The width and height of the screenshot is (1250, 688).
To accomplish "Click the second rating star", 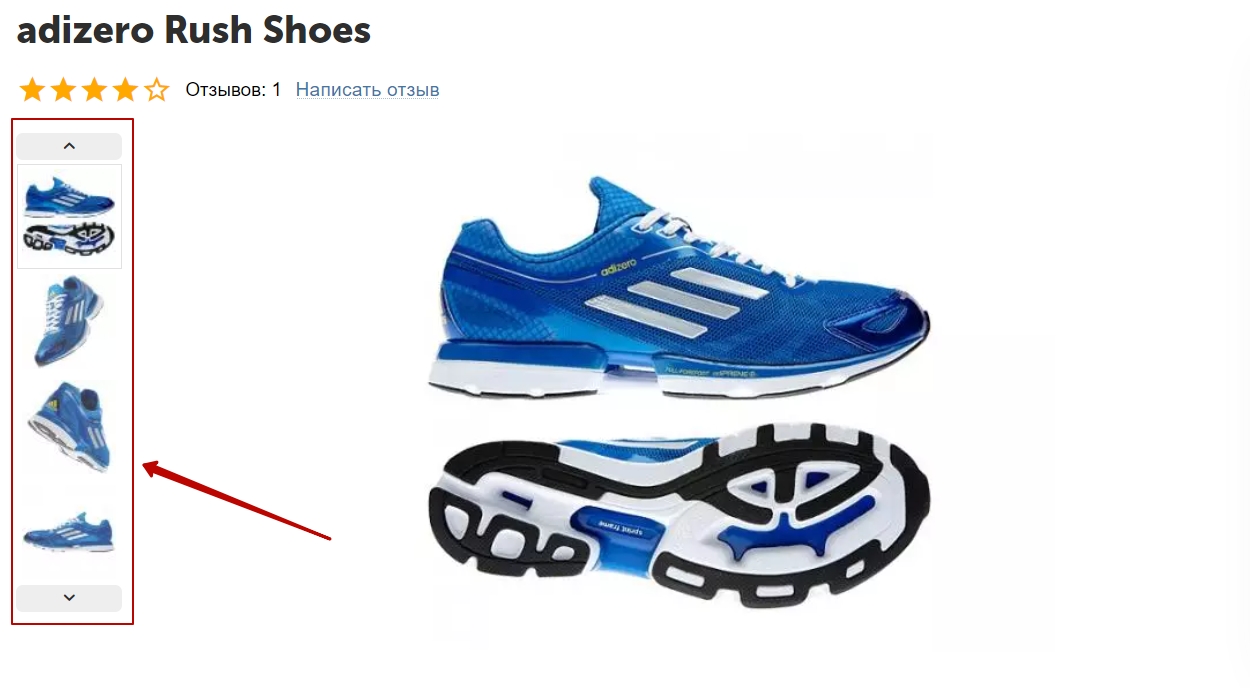I will 63,90.
